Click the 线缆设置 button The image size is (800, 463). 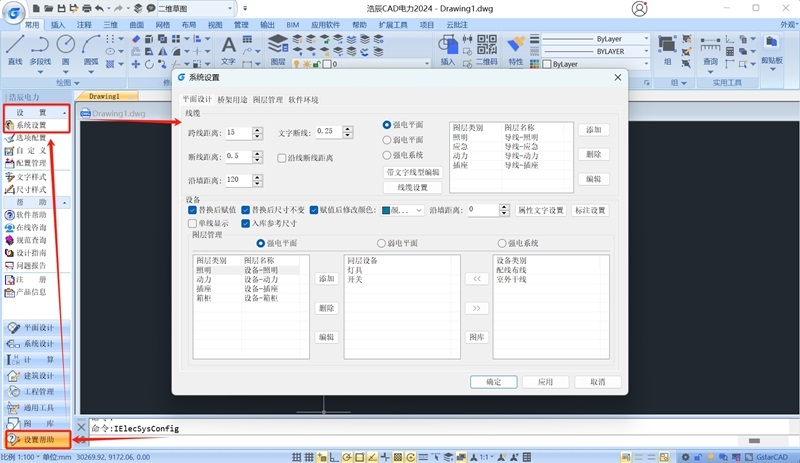412,188
